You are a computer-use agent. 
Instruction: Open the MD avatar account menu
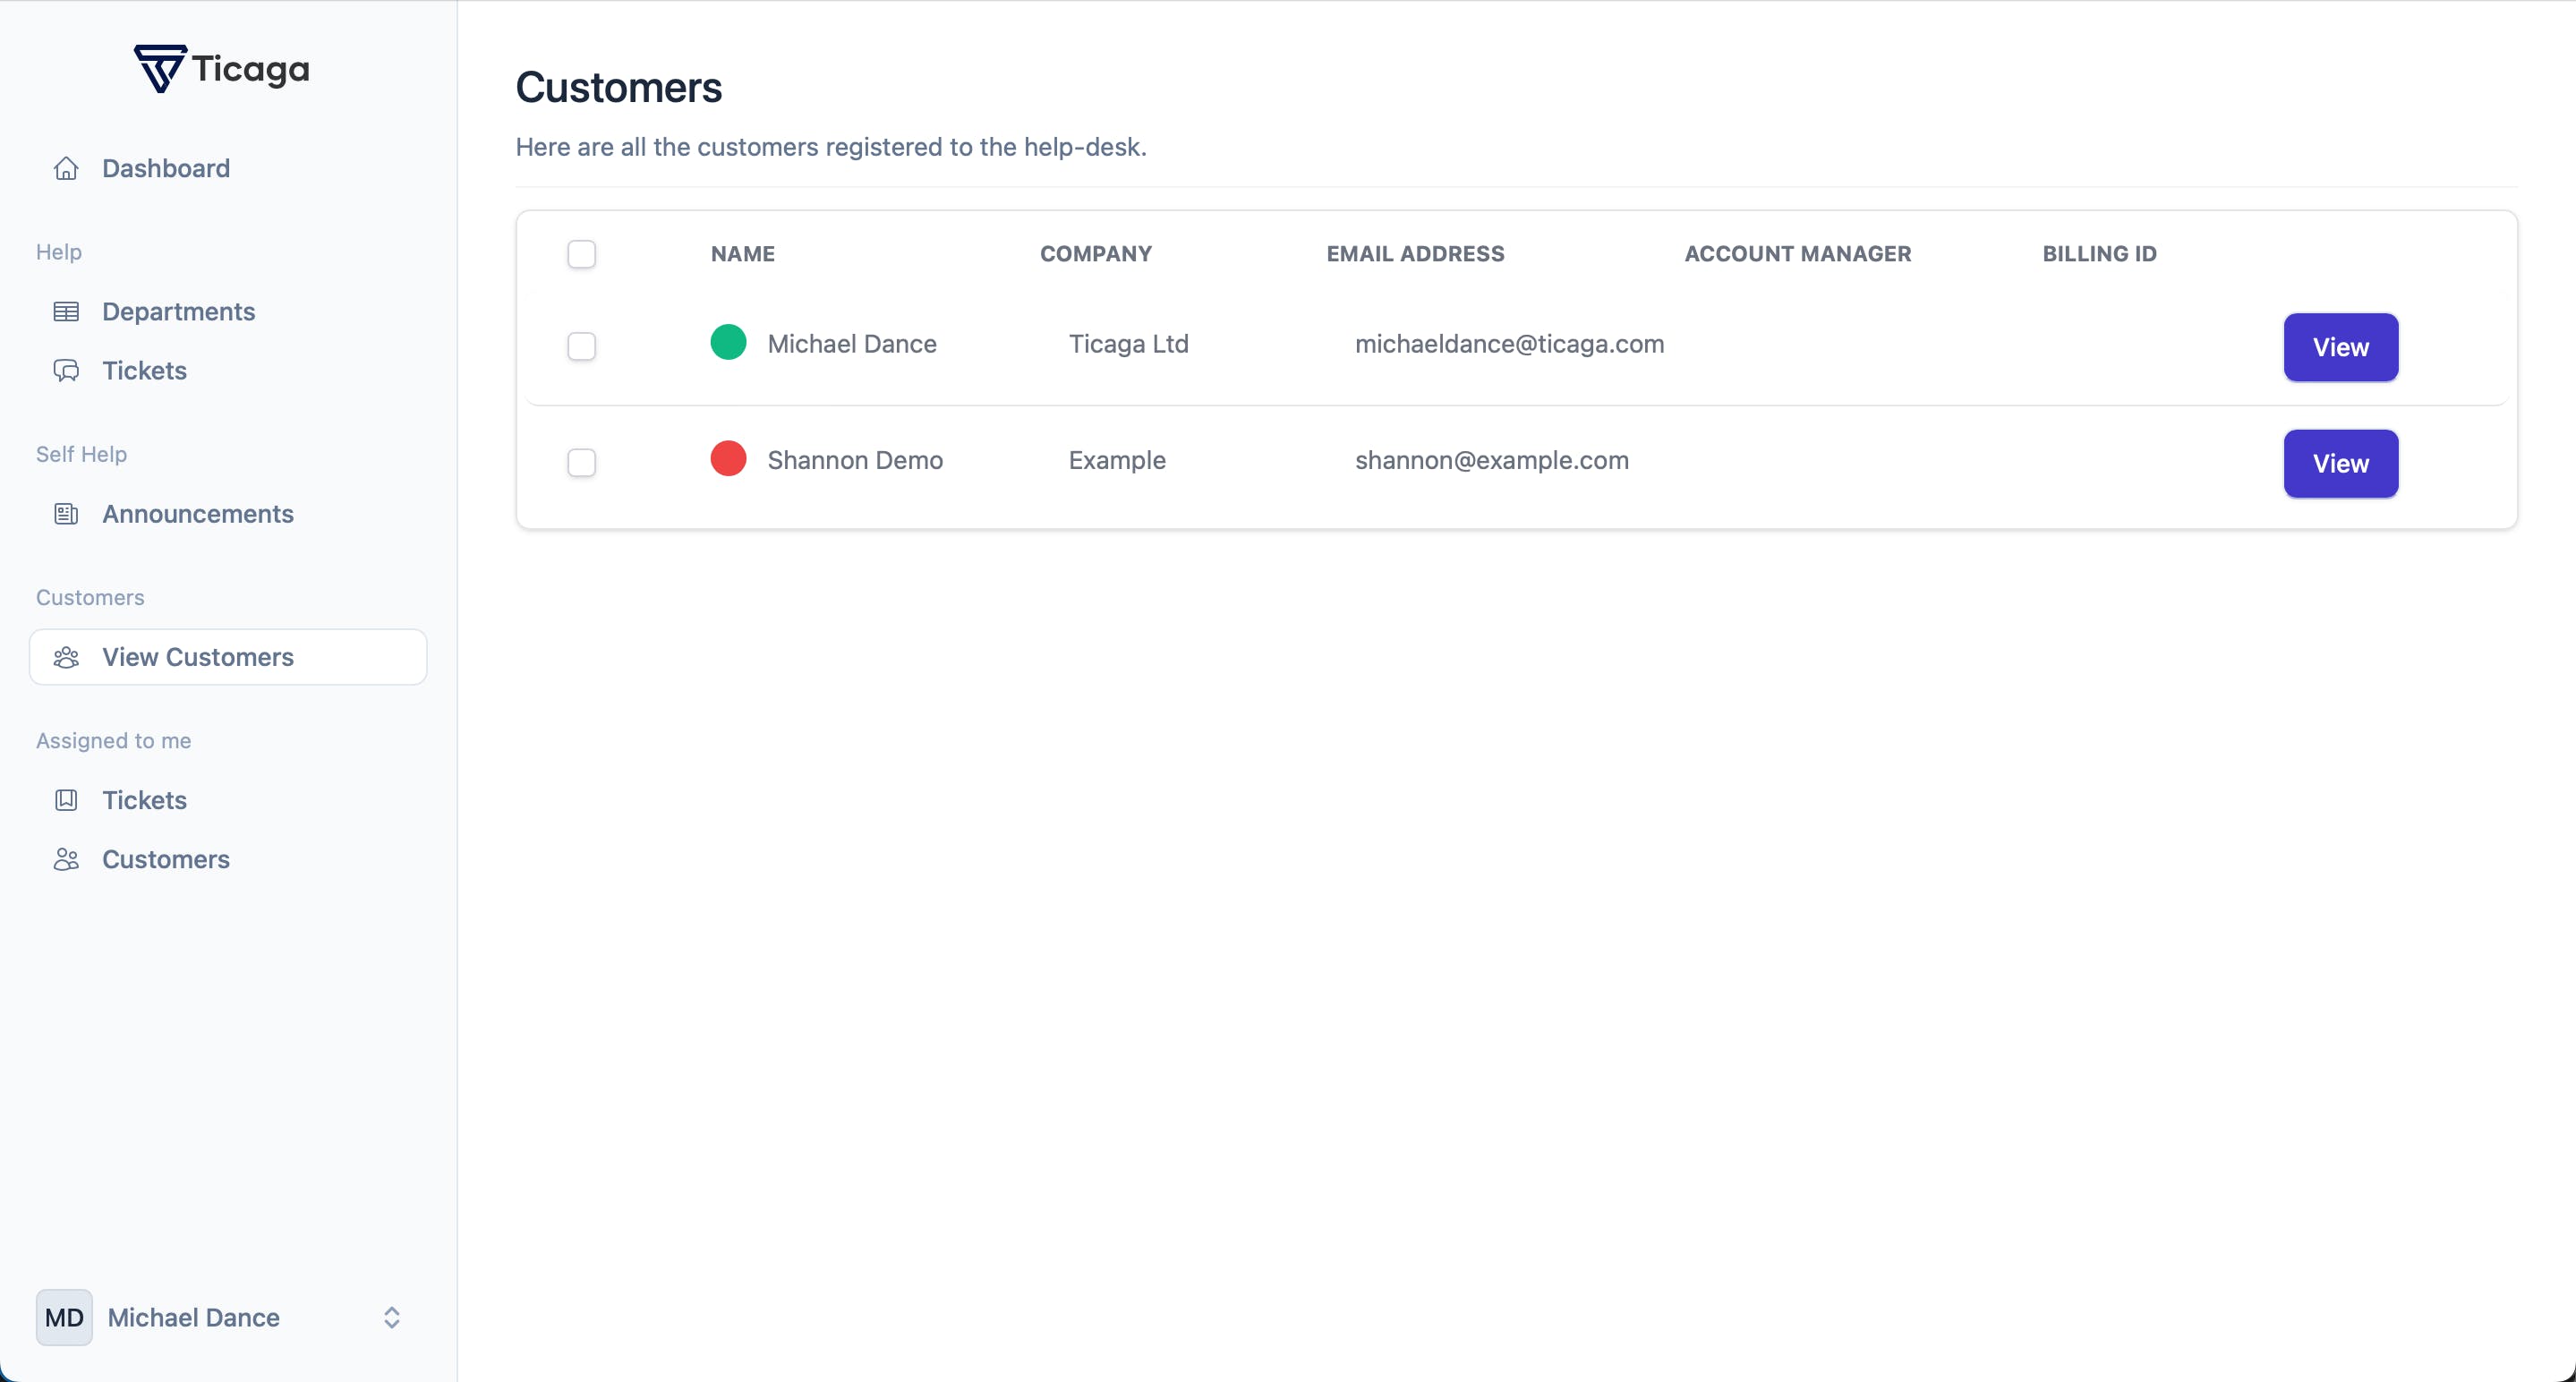64,1317
